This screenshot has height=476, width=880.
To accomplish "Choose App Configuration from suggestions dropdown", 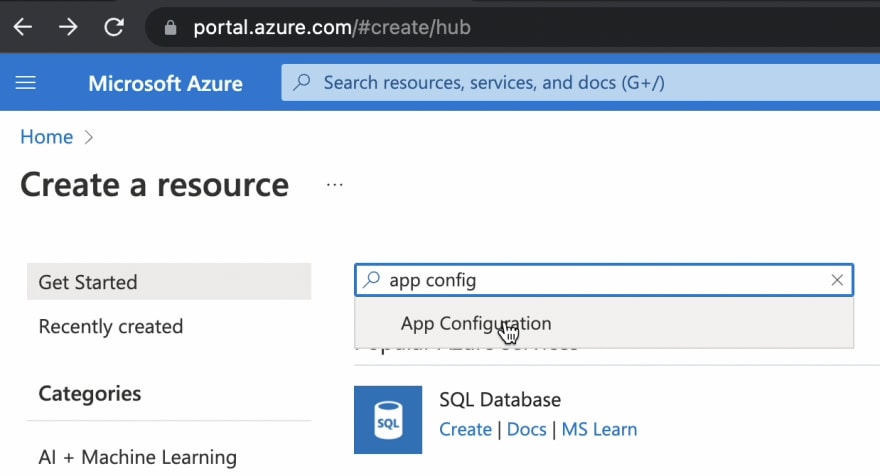I will pos(604,323).
